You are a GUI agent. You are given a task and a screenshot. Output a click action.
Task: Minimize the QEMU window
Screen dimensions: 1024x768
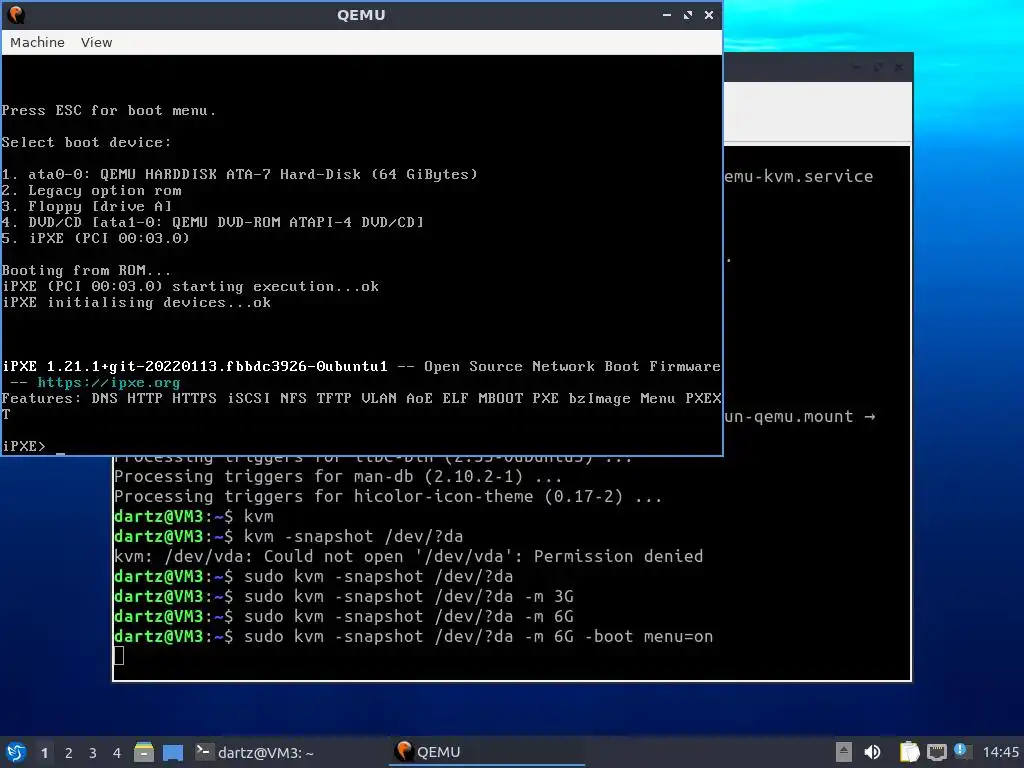[x=667, y=14]
